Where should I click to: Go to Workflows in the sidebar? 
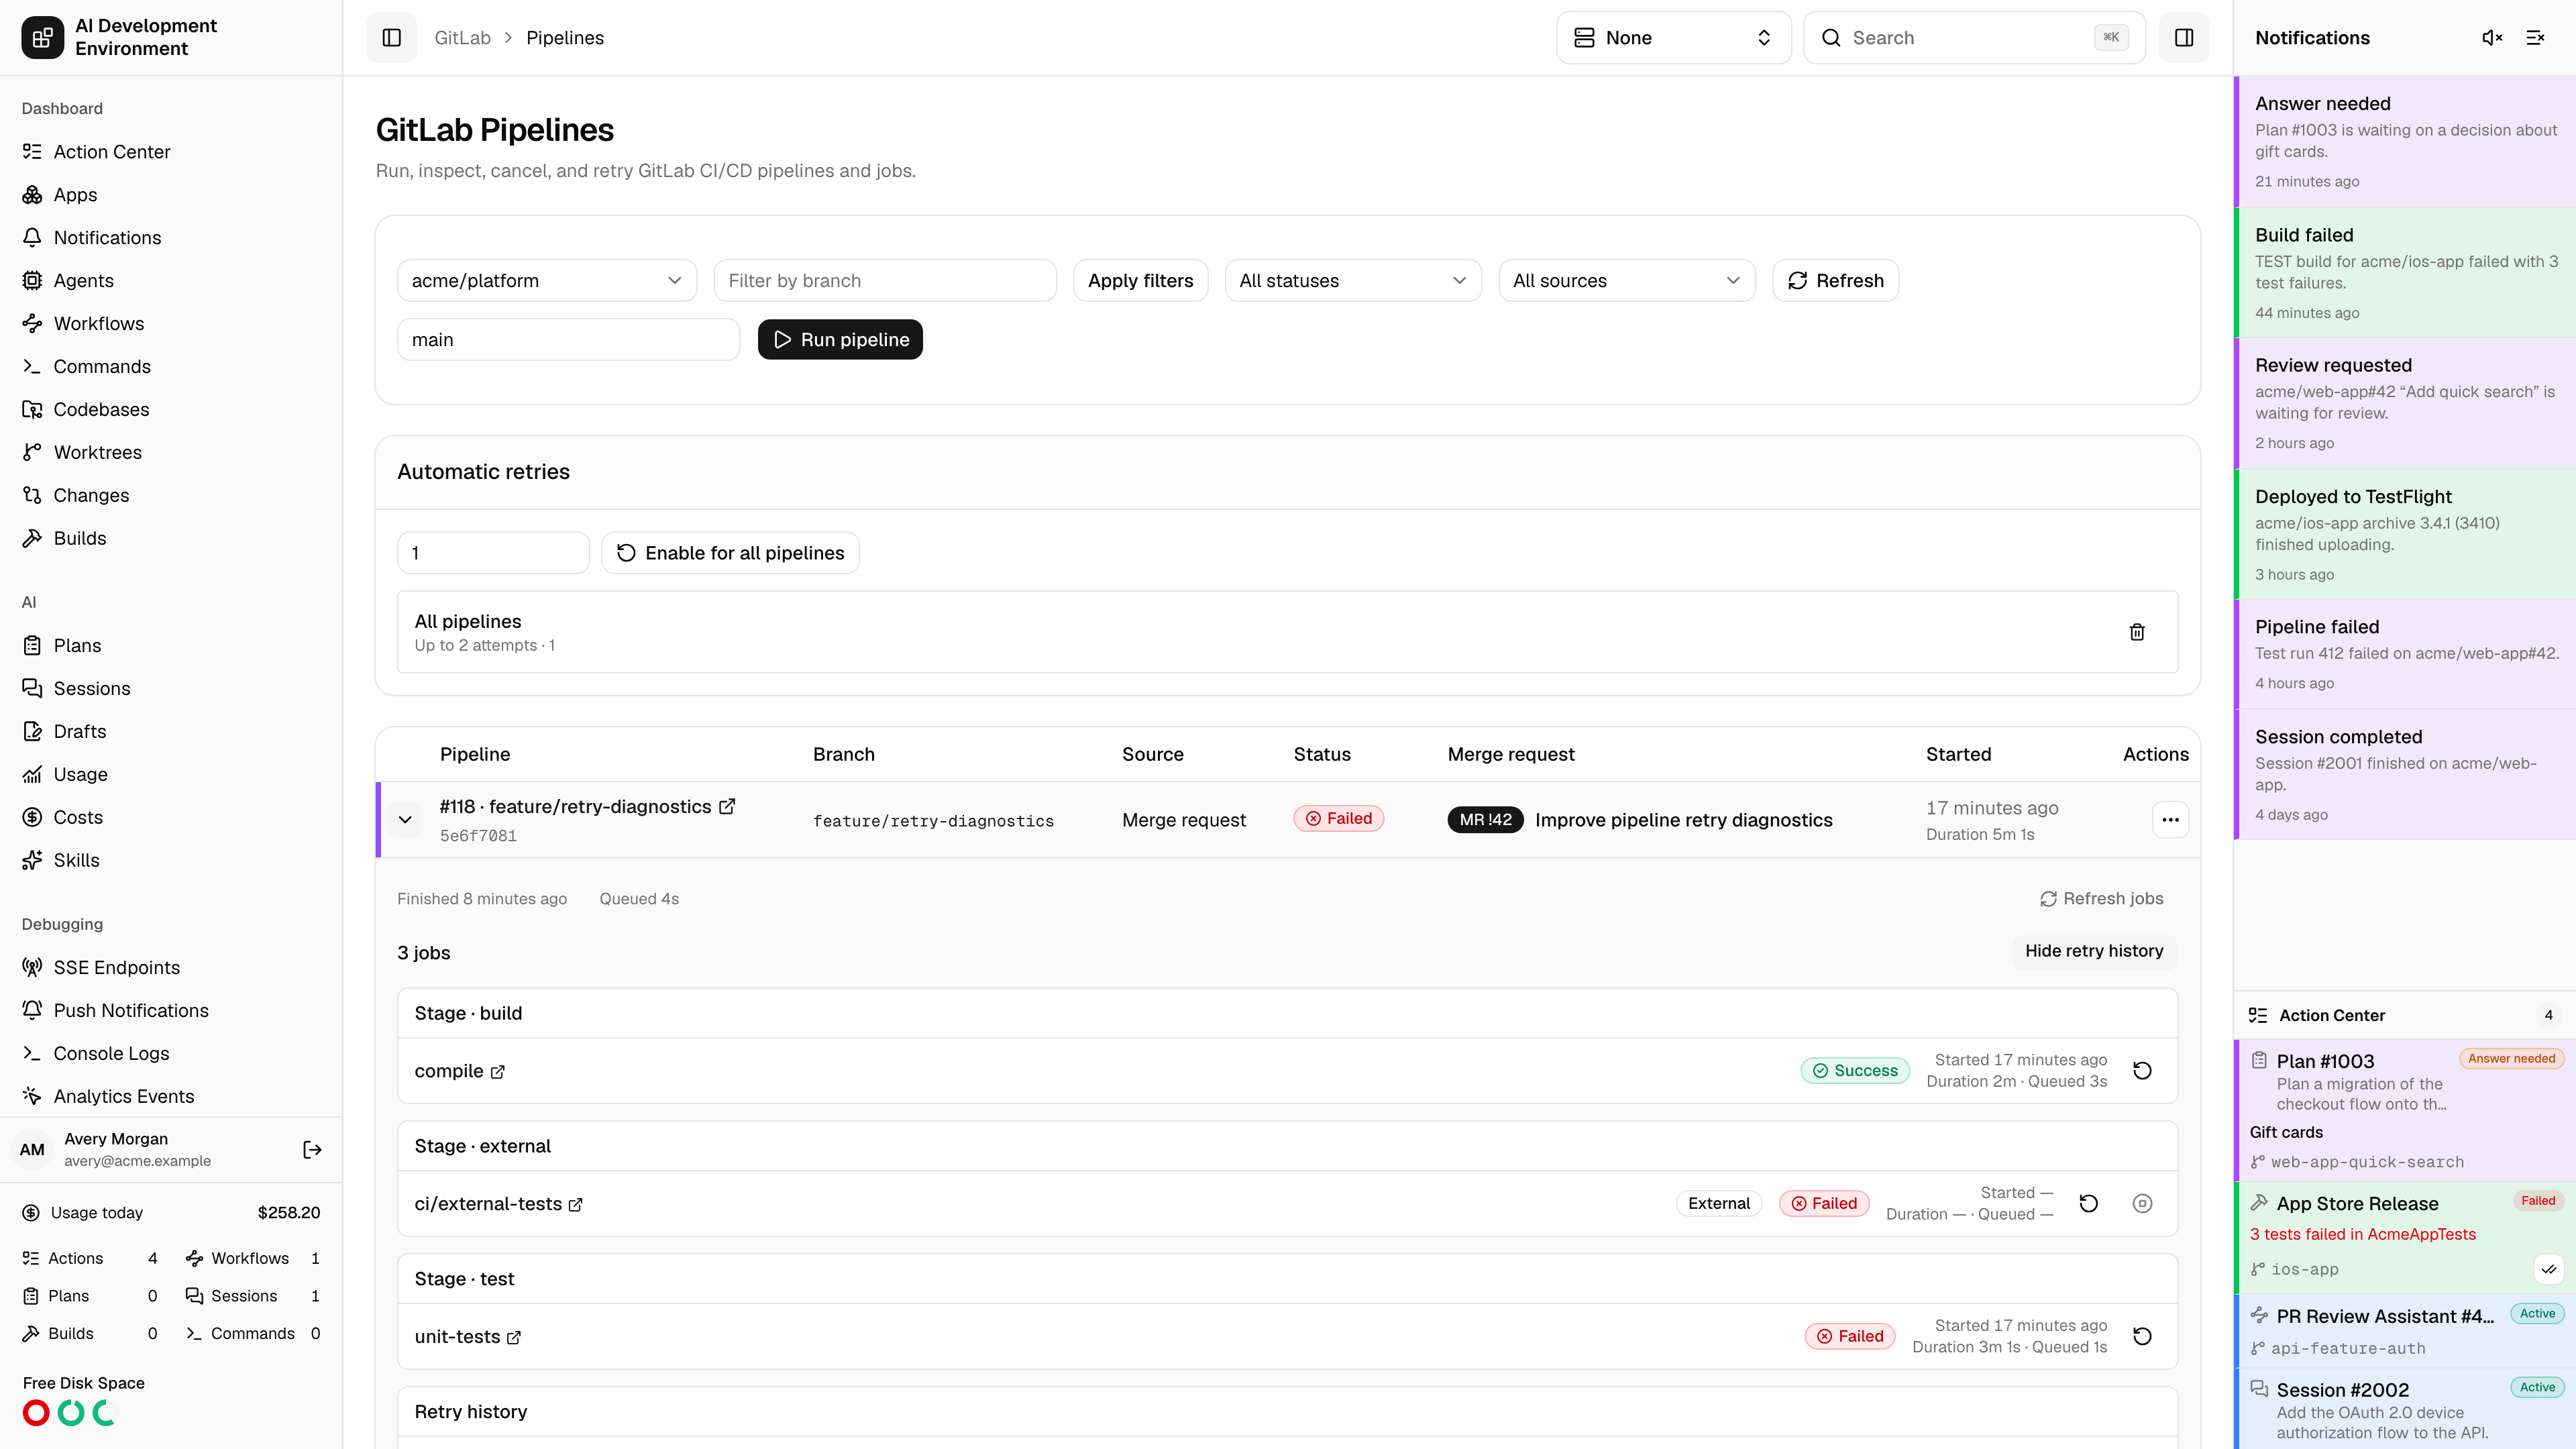171,324
